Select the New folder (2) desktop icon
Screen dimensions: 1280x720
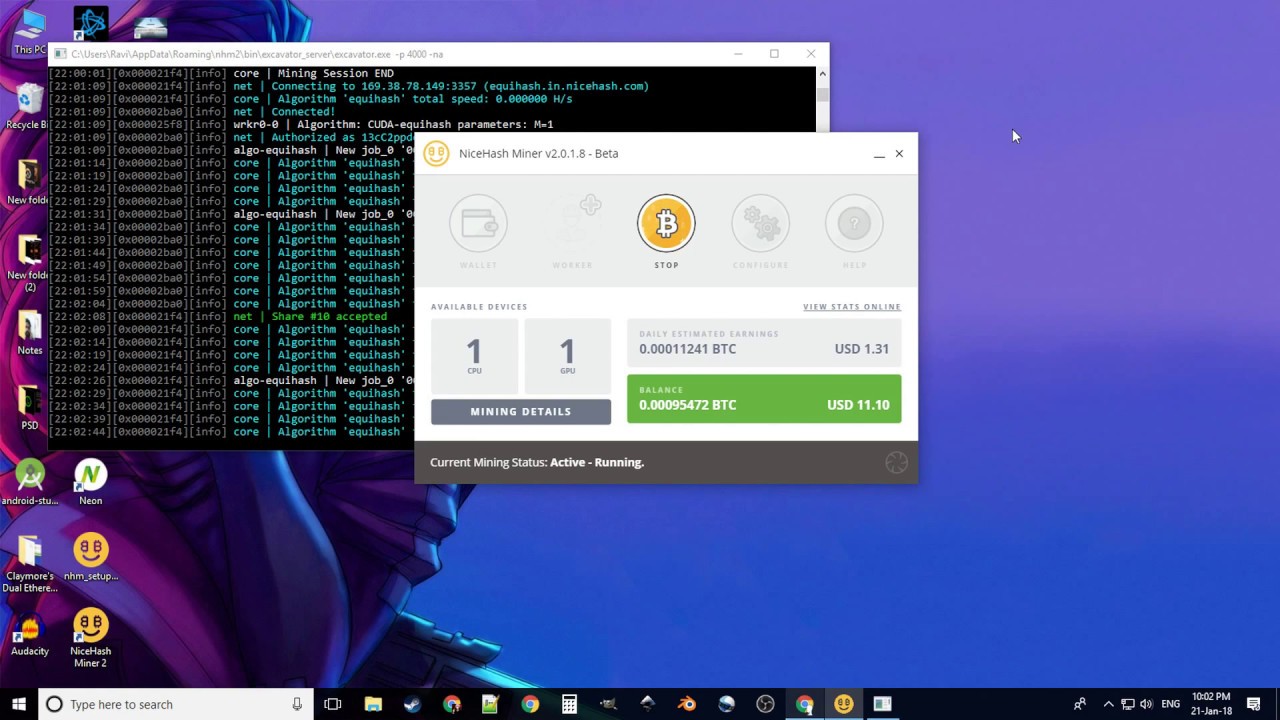[29, 264]
